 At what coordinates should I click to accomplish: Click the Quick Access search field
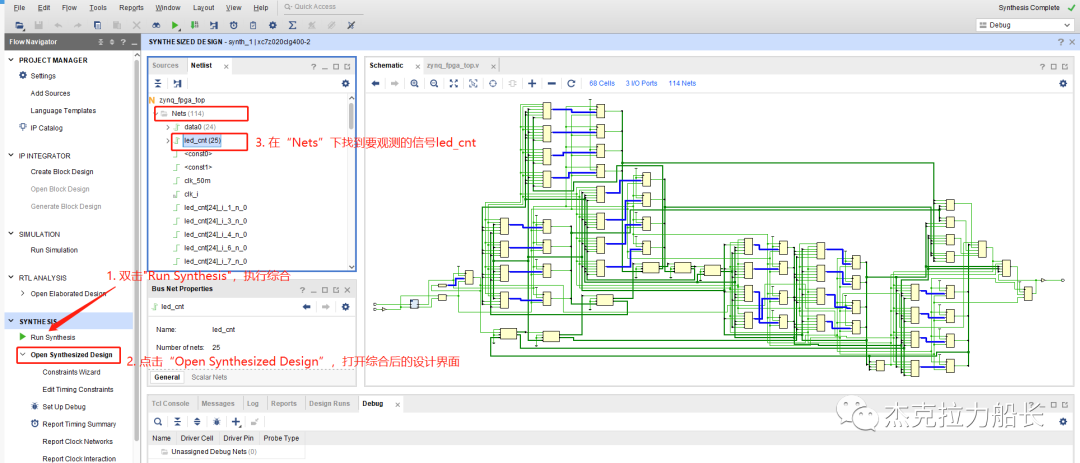coord(320,7)
